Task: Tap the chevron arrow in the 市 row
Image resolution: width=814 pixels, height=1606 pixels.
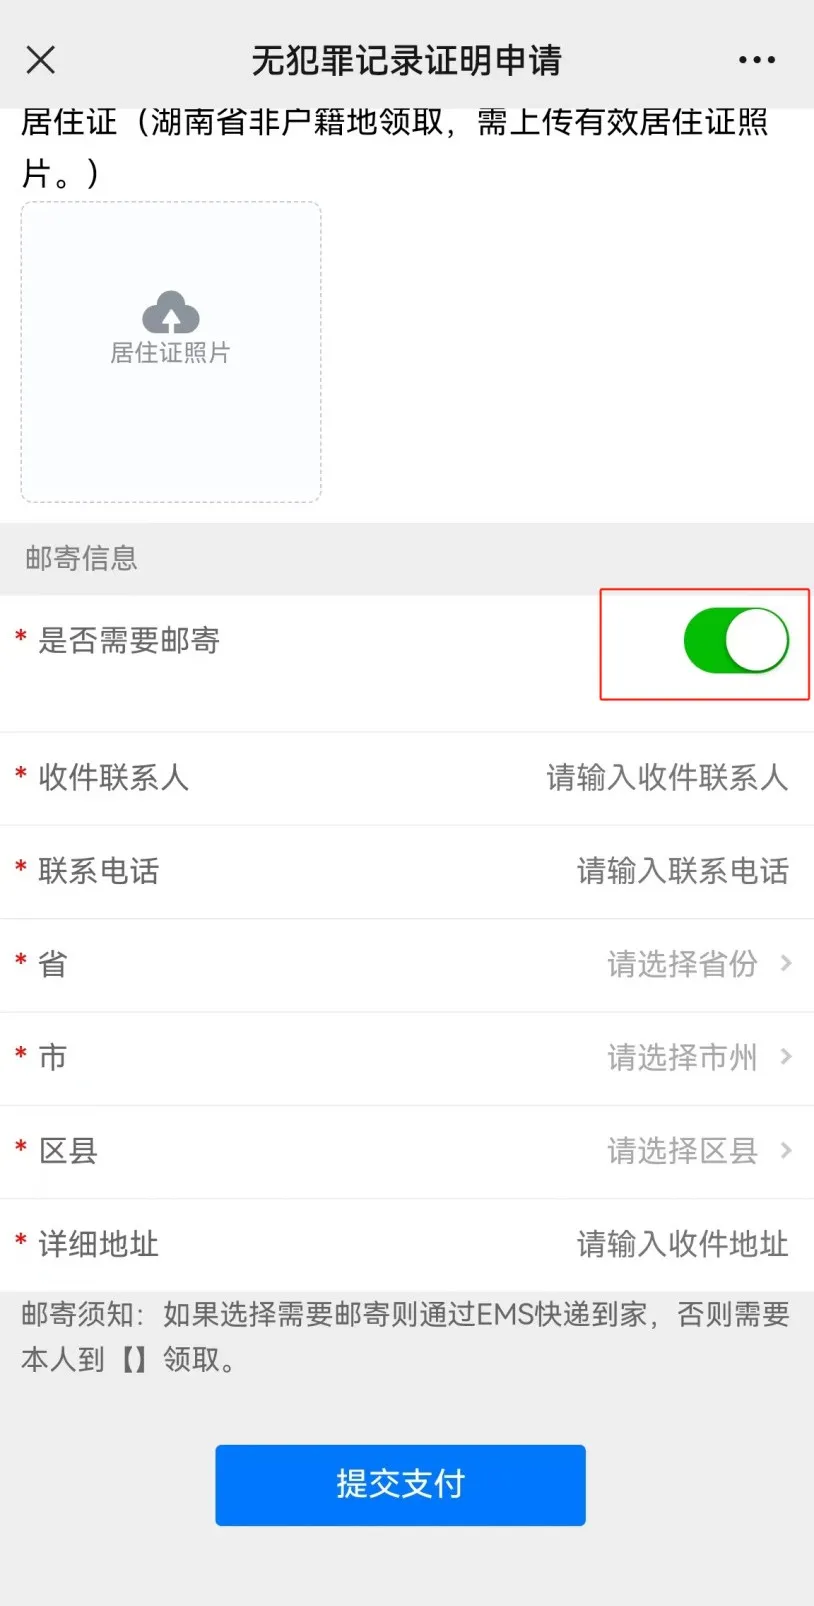Action: pyautogui.click(x=786, y=1056)
